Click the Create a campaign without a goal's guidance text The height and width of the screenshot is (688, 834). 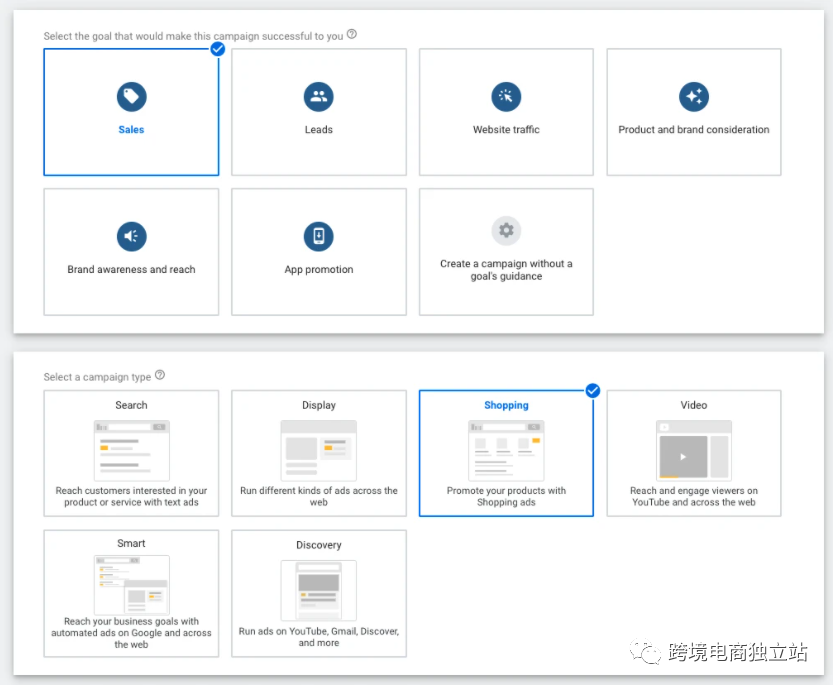(x=506, y=270)
